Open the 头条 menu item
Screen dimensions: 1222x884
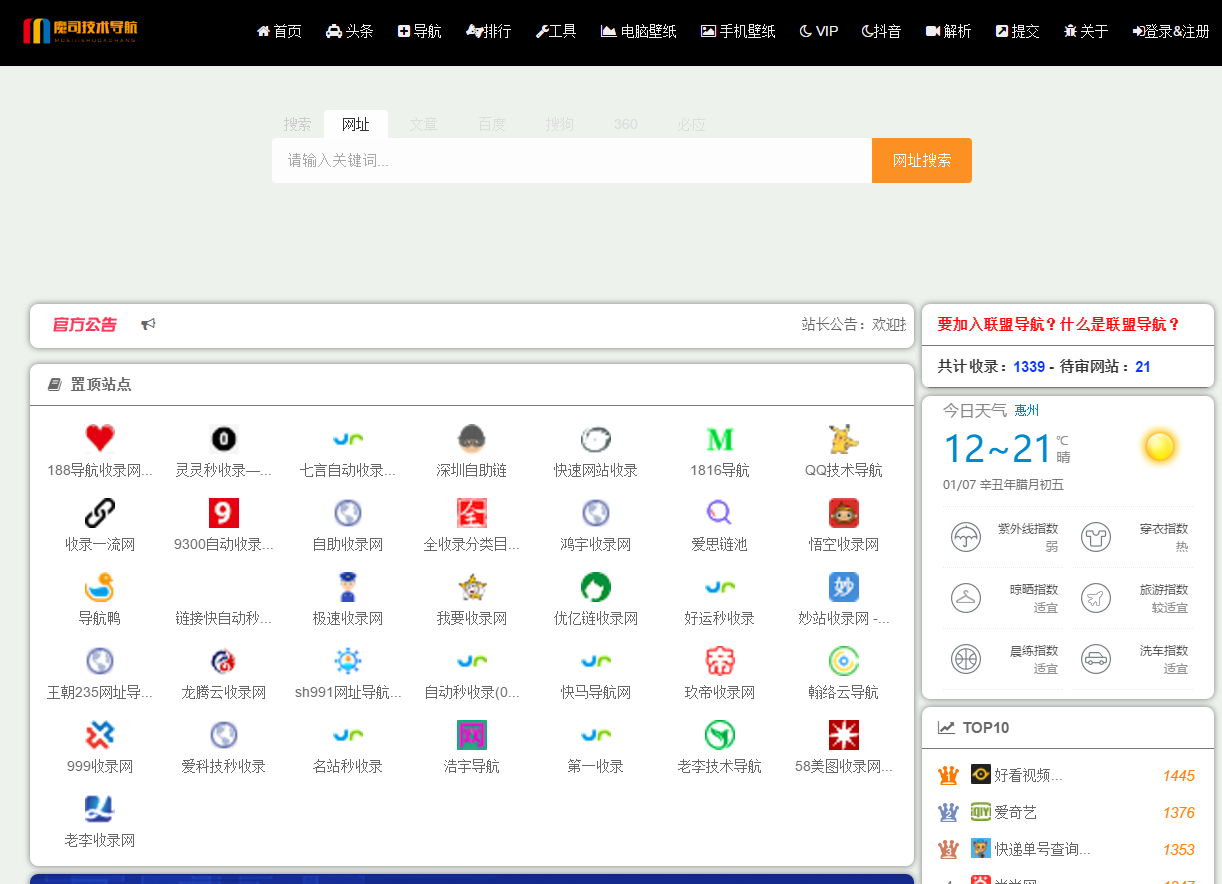pos(349,31)
